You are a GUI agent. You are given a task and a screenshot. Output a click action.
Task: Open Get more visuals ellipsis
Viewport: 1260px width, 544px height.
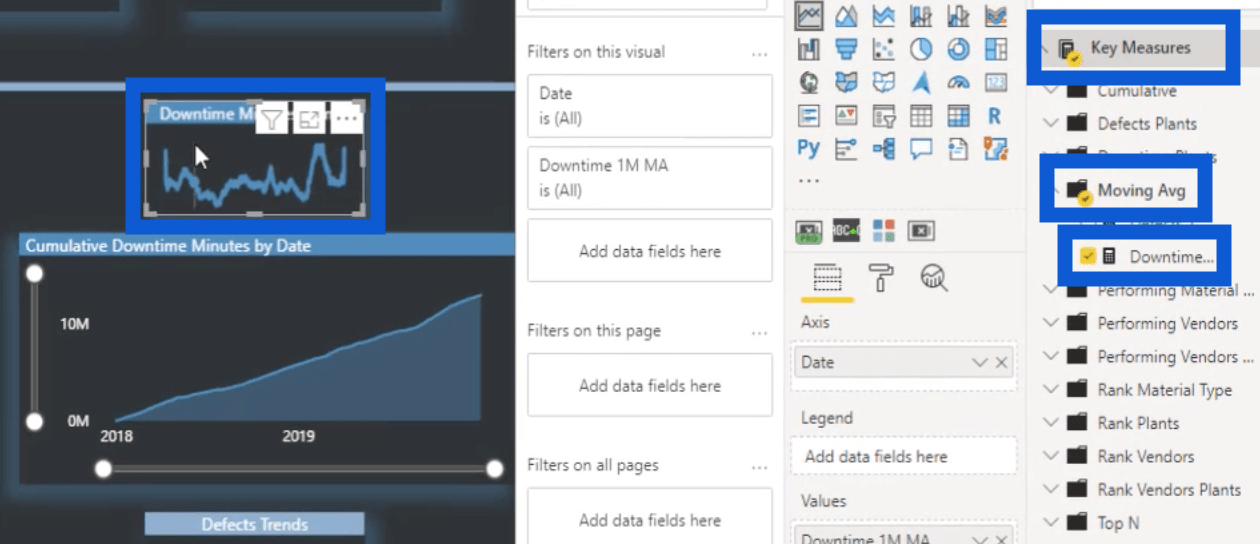[809, 182]
